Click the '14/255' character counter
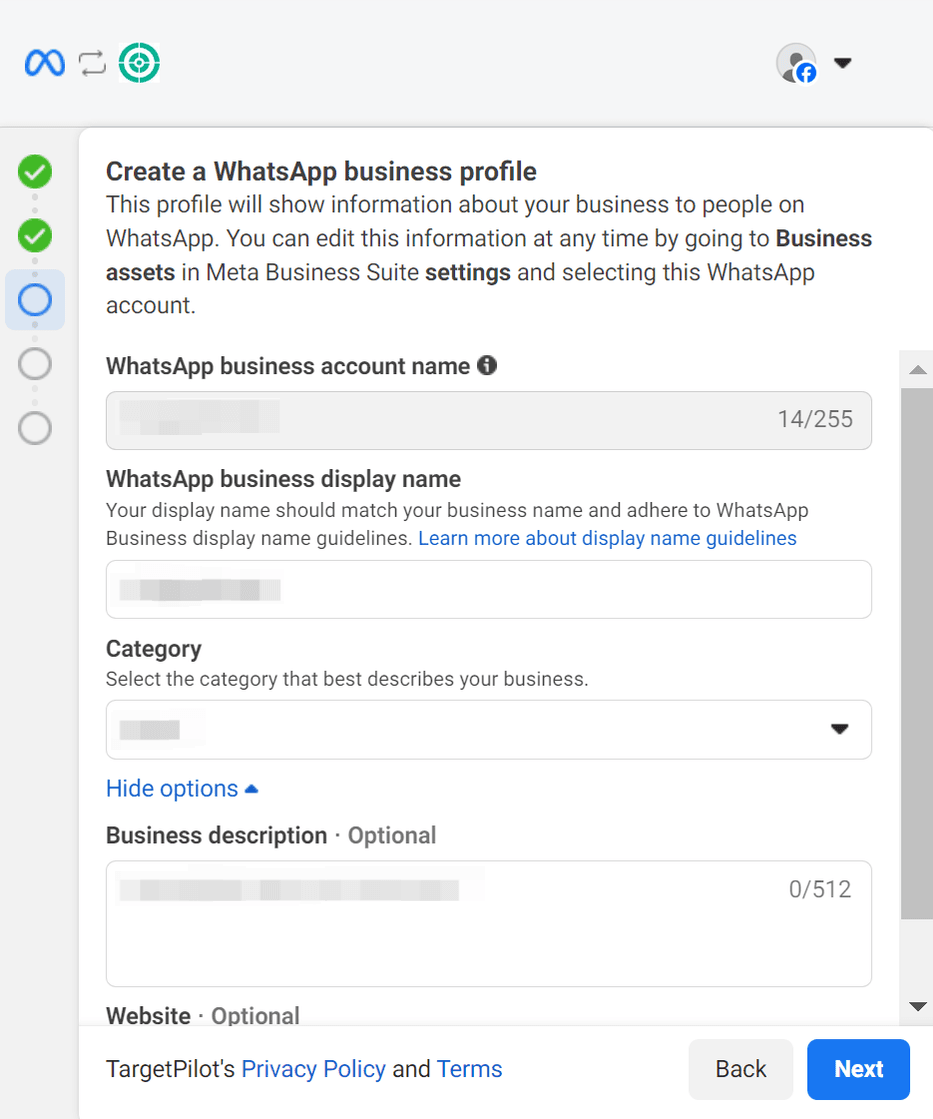This screenshot has width=933, height=1119. [x=815, y=419]
